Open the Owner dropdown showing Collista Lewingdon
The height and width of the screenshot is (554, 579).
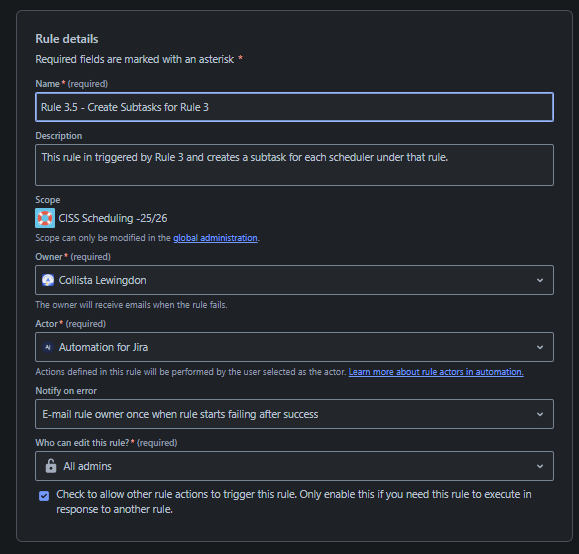click(x=294, y=280)
